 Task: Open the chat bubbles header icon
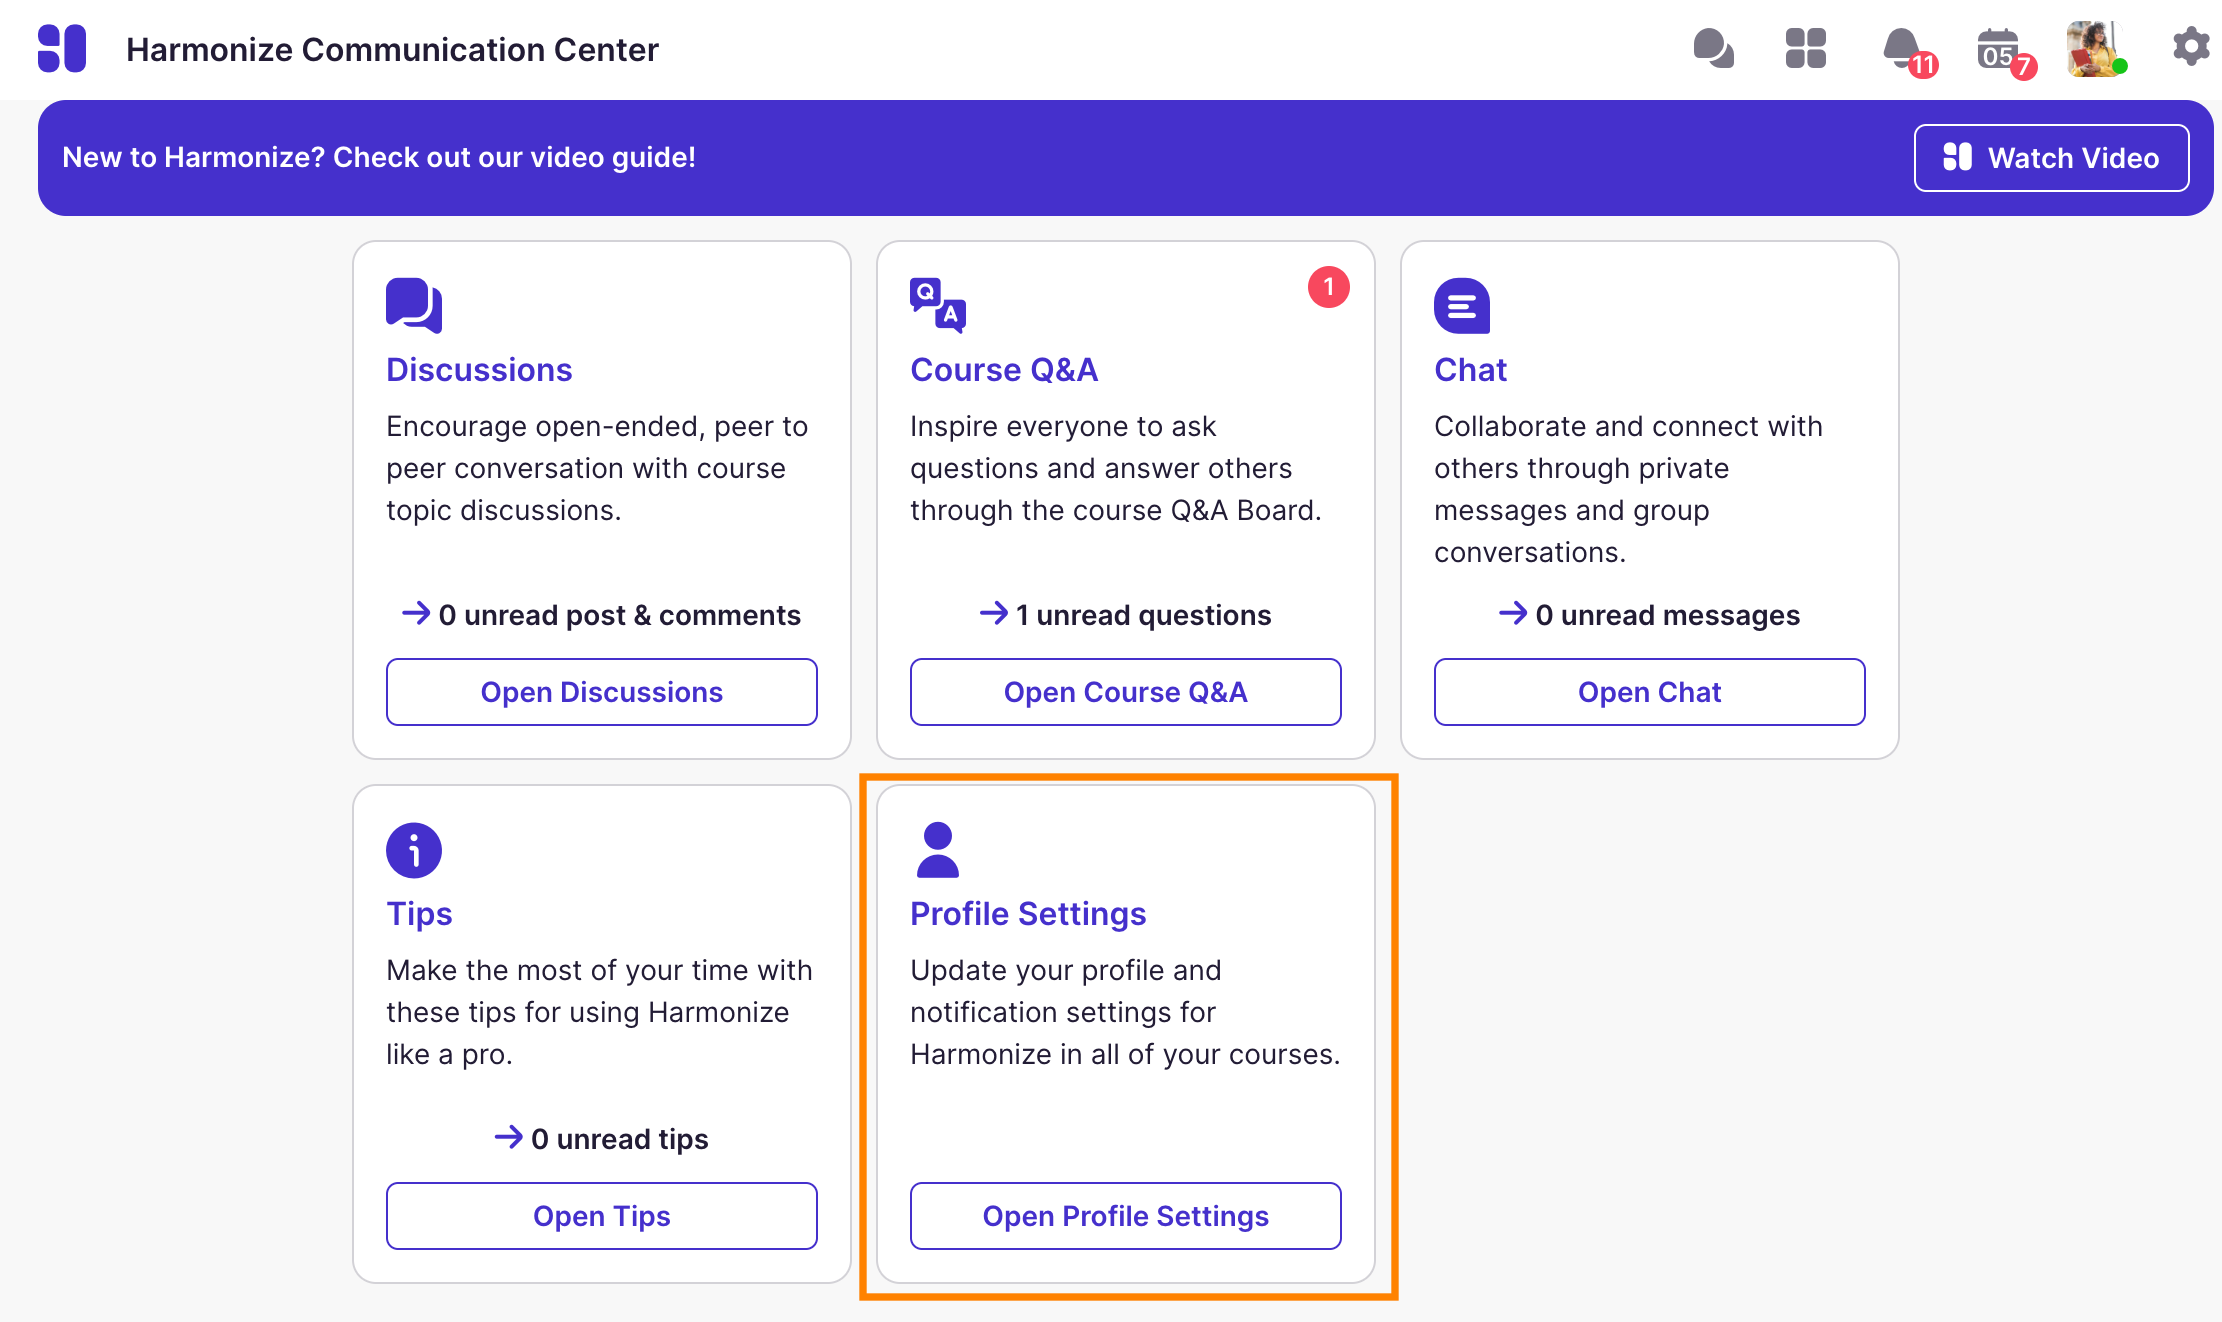tap(1713, 48)
